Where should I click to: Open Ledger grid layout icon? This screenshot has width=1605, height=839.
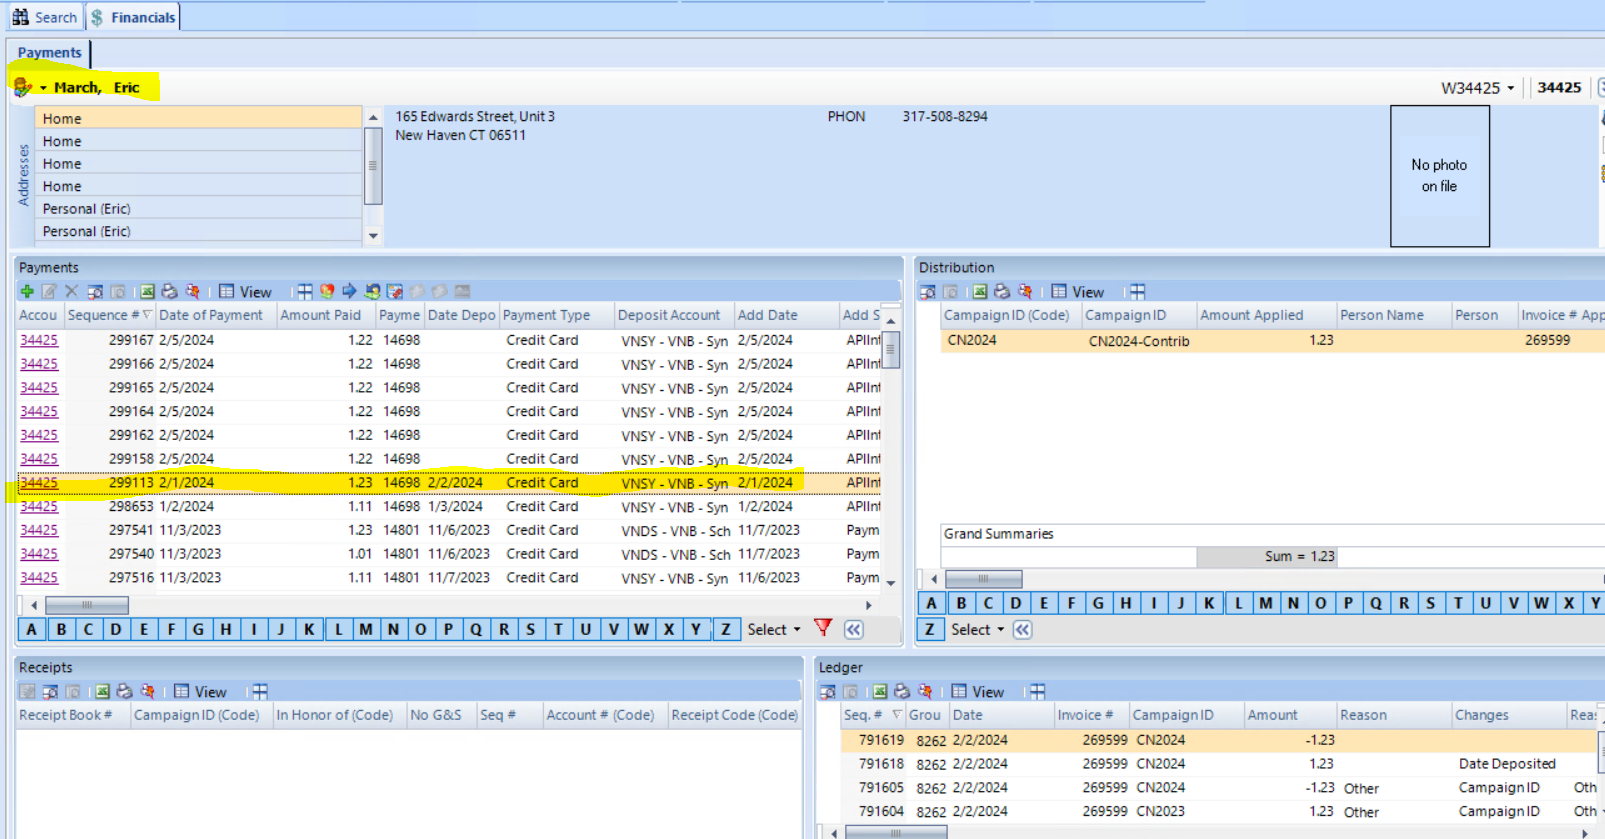point(1037,691)
